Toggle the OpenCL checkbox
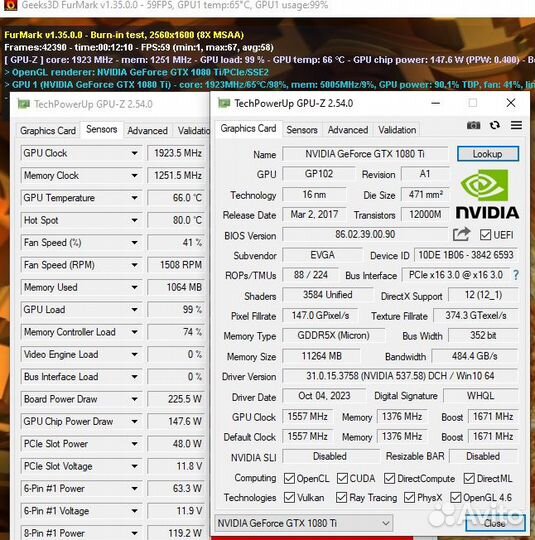This screenshot has height=540, width=535. 289,478
